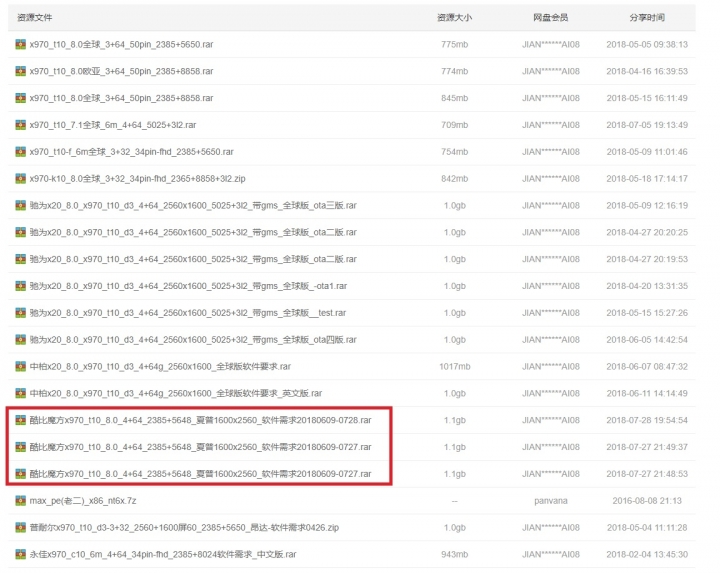Open ota二版.rar file name shared at 20:19:53
This screenshot has width=720, height=573.
coord(193,259)
